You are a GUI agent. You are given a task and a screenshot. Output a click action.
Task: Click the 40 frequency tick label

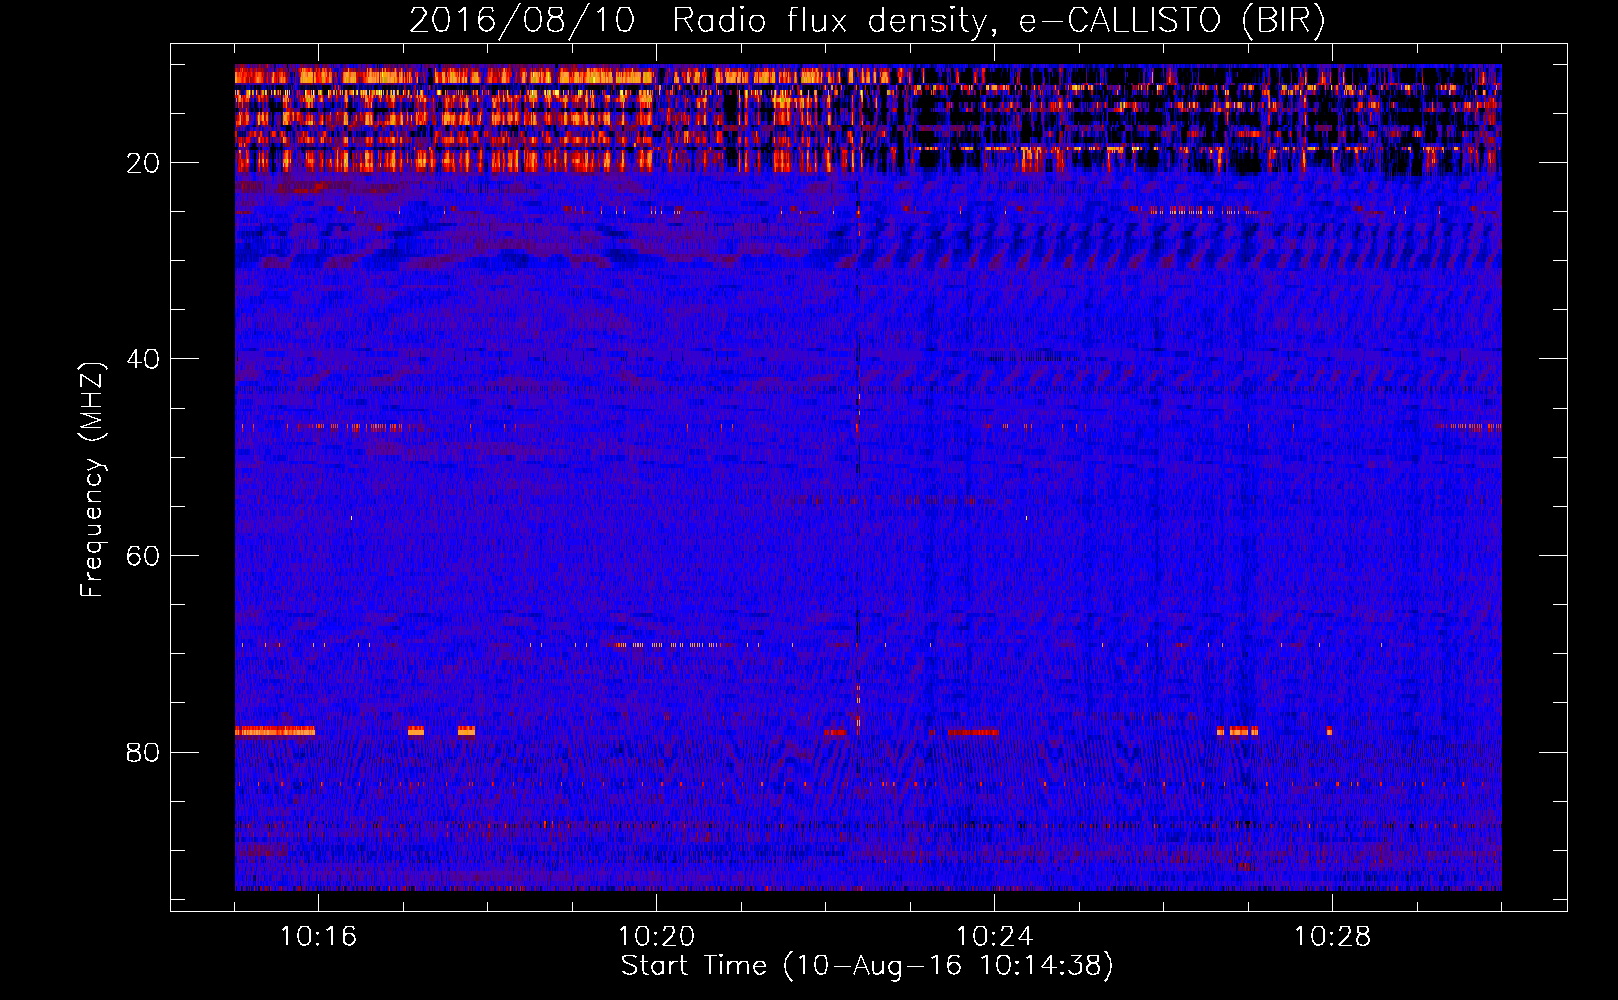point(144,359)
